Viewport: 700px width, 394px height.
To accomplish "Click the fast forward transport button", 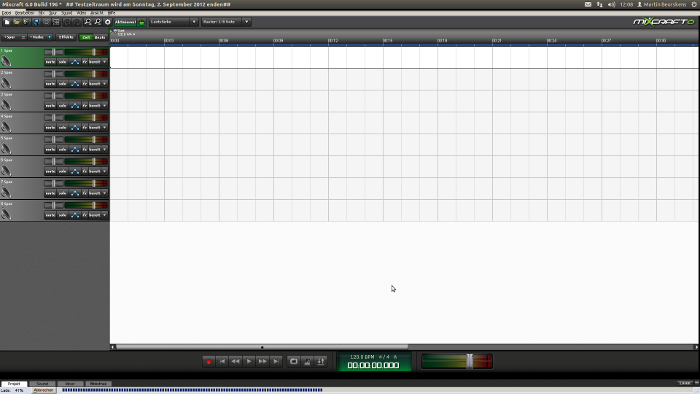I will (262, 361).
